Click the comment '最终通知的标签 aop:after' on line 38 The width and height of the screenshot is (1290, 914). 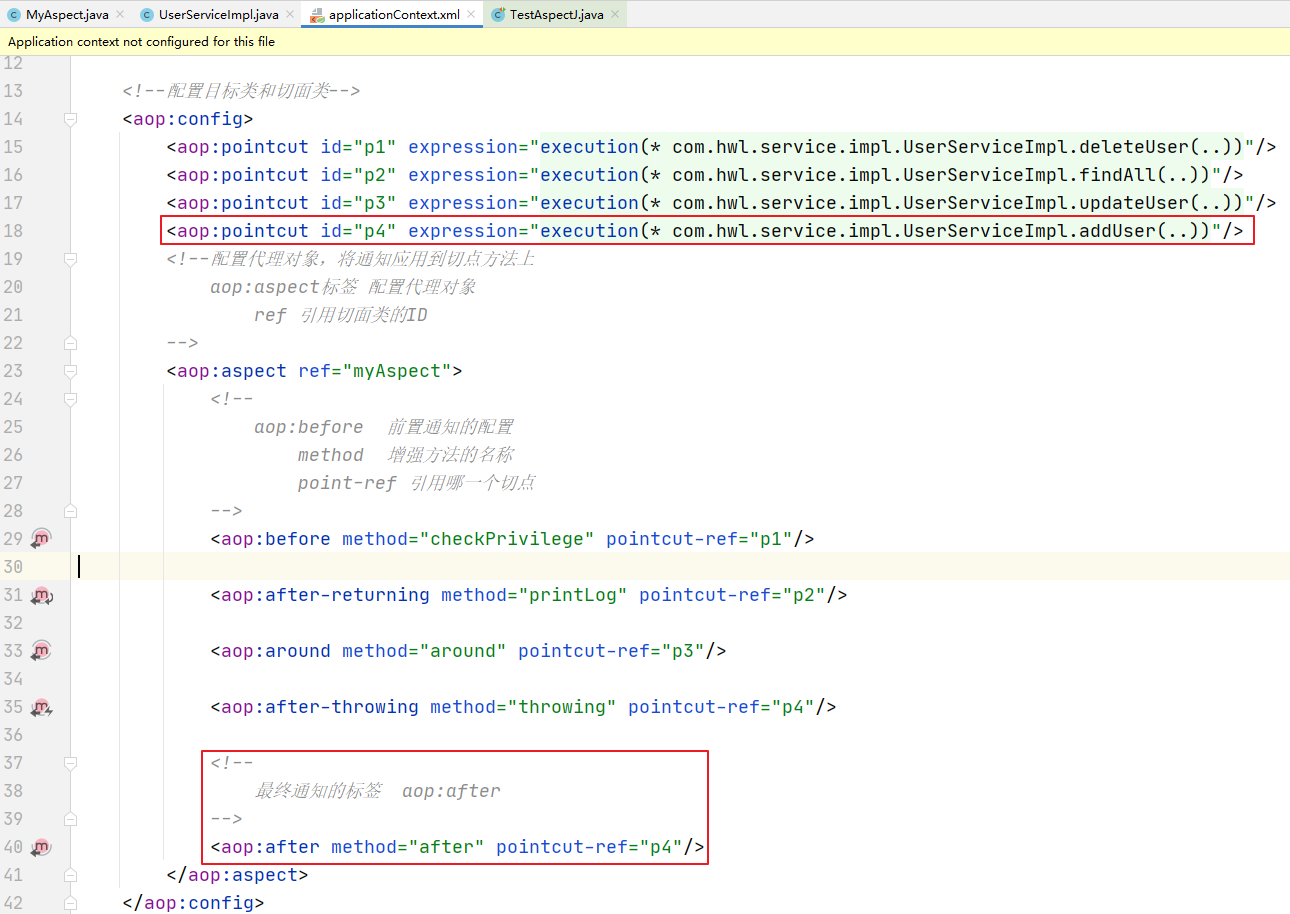click(x=377, y=791)
